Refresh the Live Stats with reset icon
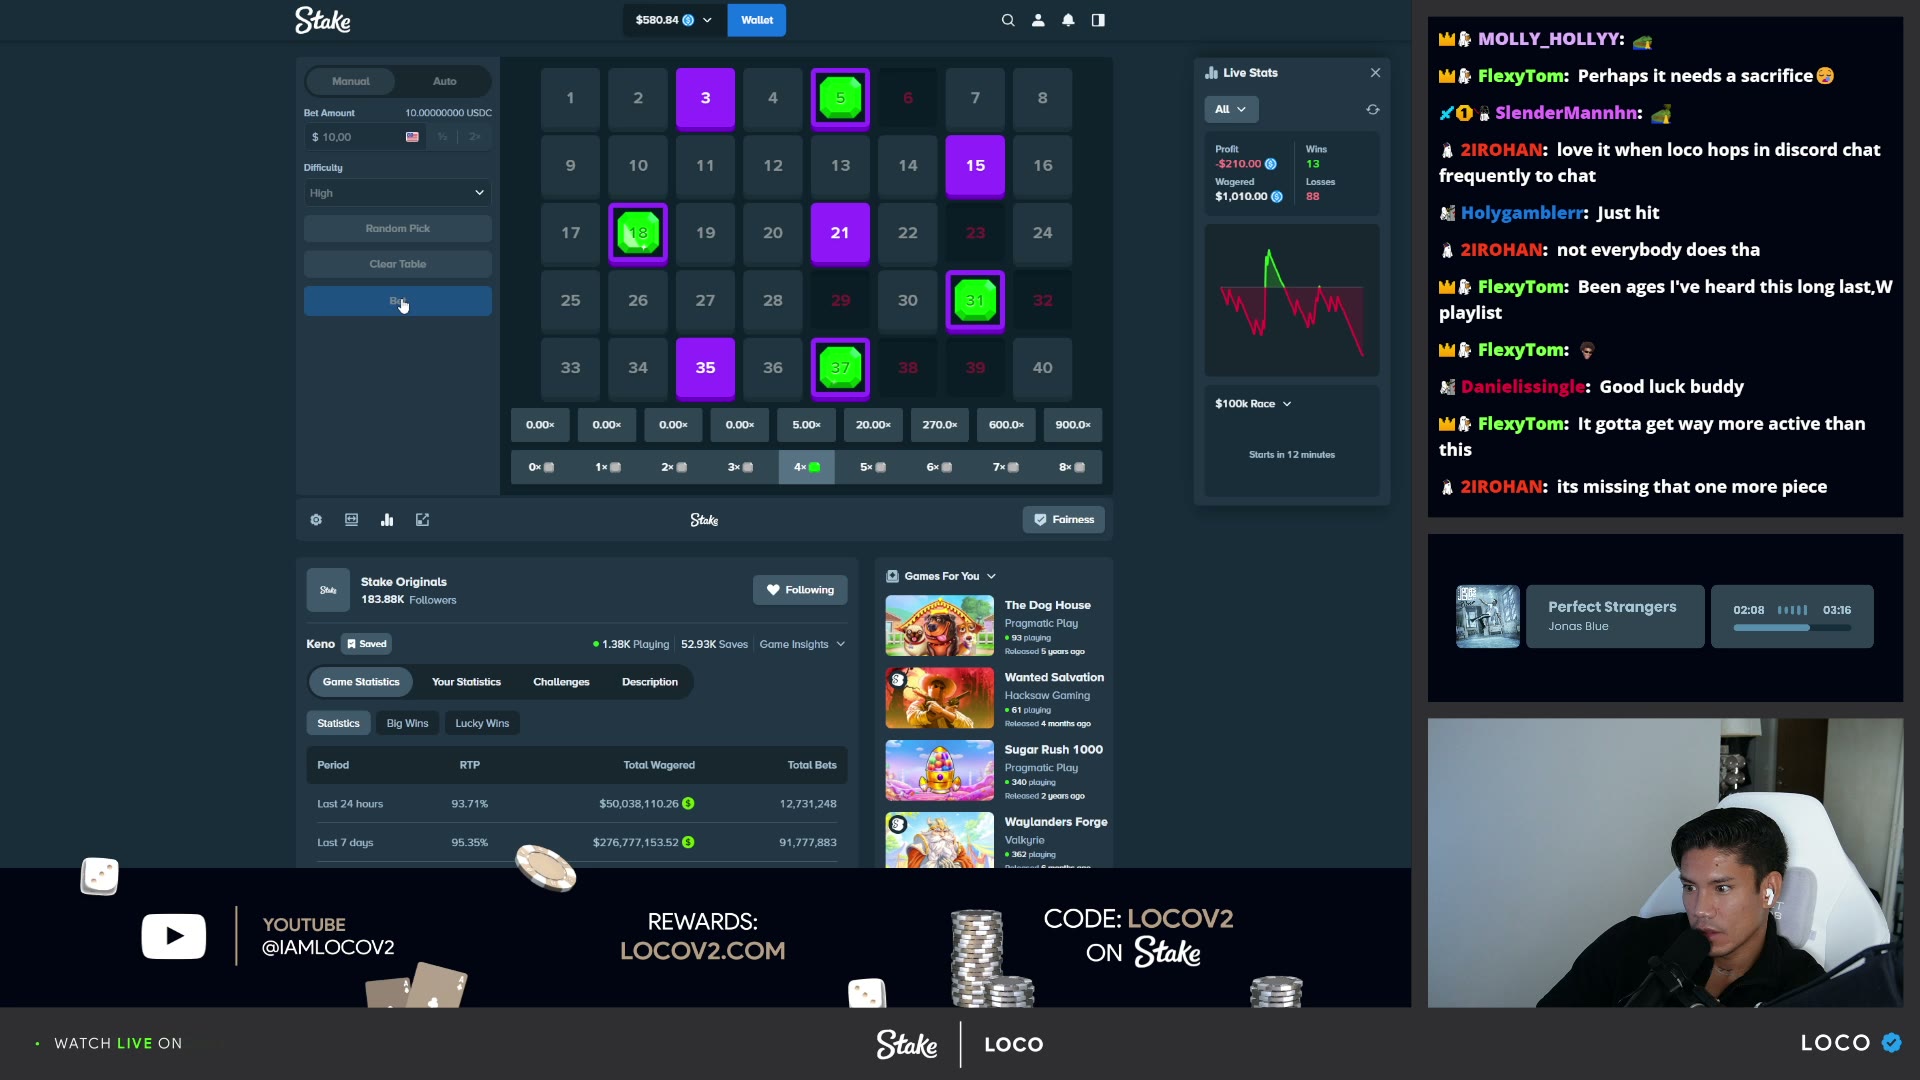This screenshot has width=1920, height=1080. coord(1373,110)
